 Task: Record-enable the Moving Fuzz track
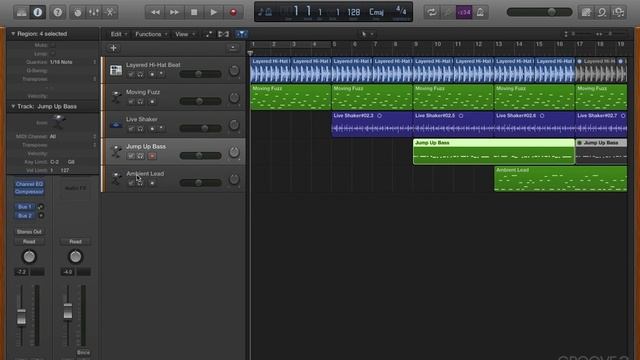(x=152, y=102)
